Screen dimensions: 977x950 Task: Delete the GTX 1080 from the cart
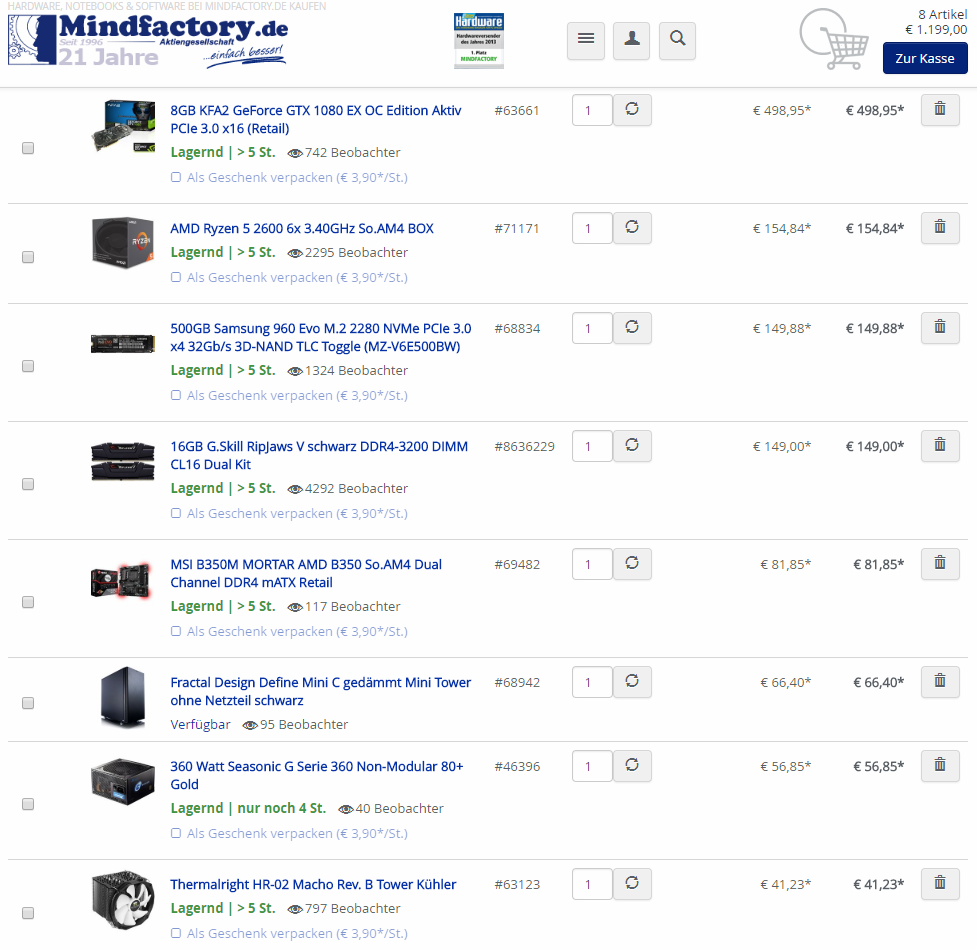(940, 110)
